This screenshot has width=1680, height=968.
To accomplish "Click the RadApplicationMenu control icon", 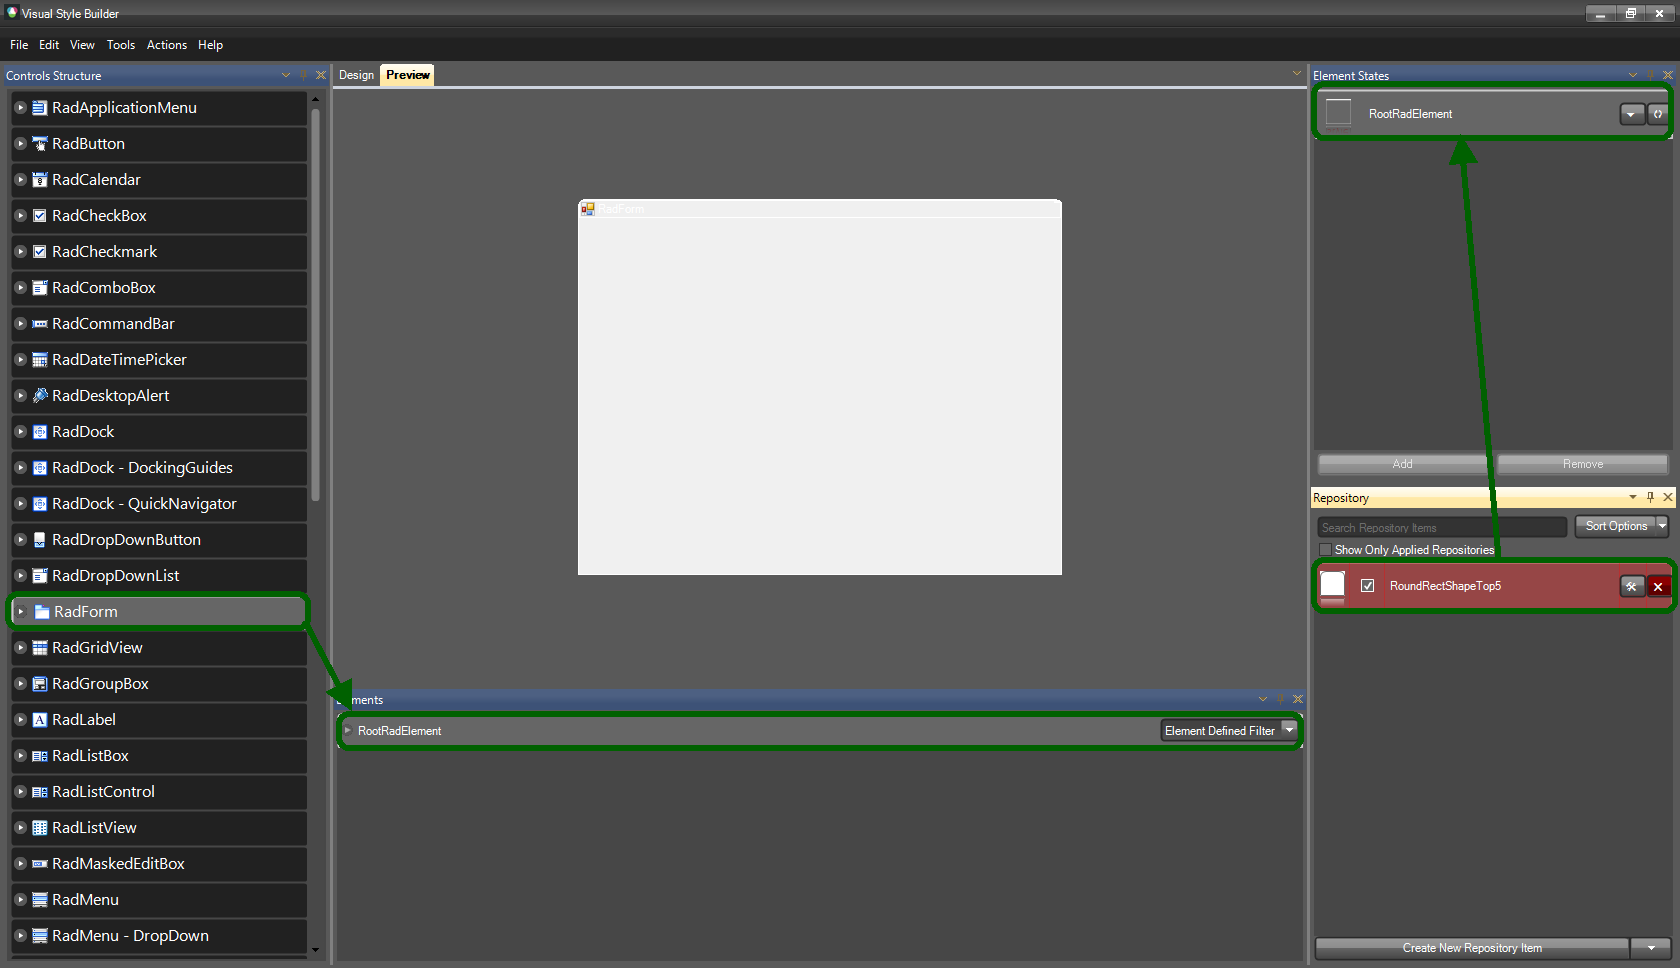I will pyautogui.click(x=40, y=108).
